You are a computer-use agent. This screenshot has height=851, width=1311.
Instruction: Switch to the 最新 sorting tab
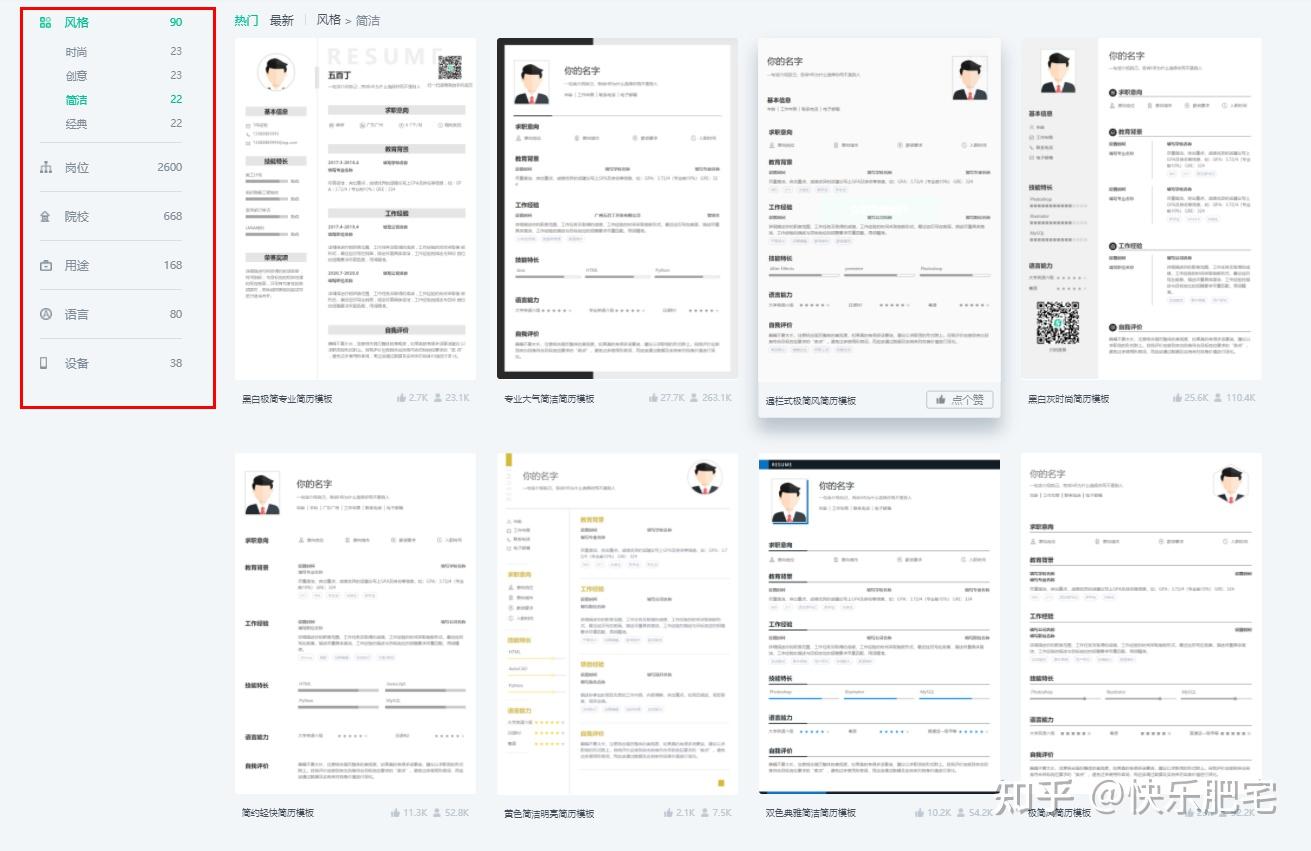(x=281, y=20)
